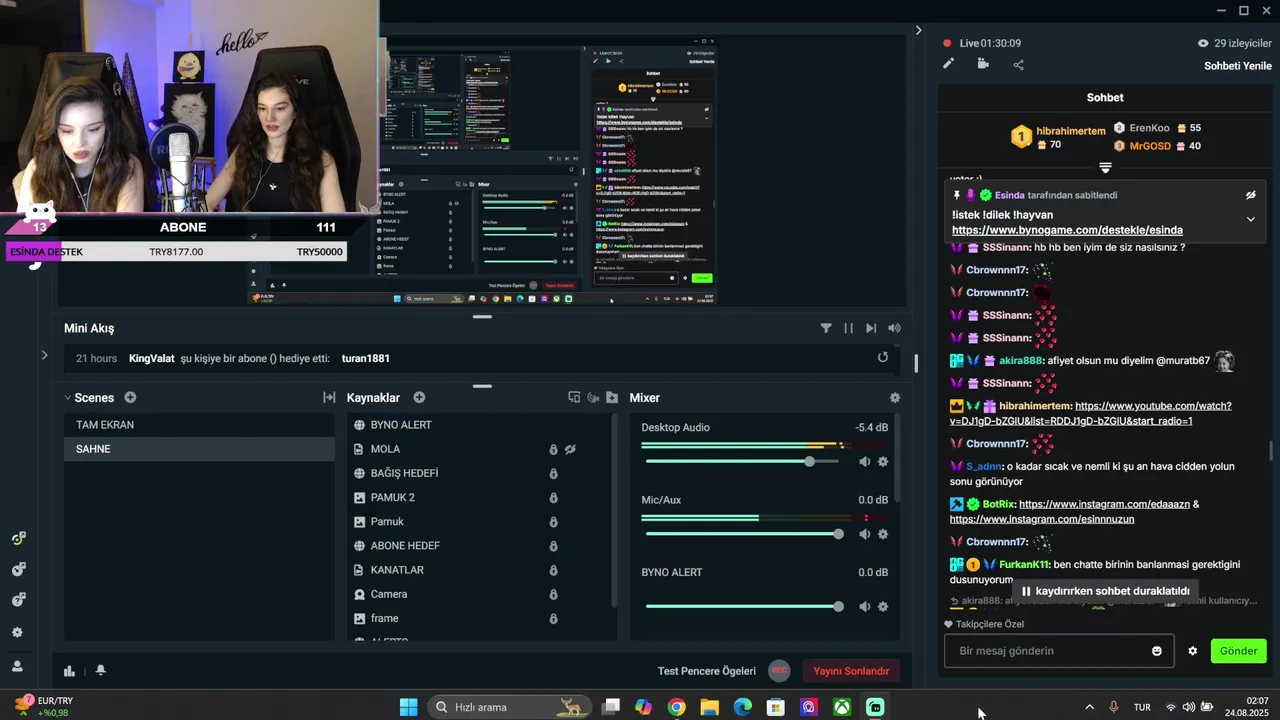Select the BYNO ALERT source row
This screenshot has height=720, width=1280.
(x=478, y=425)
